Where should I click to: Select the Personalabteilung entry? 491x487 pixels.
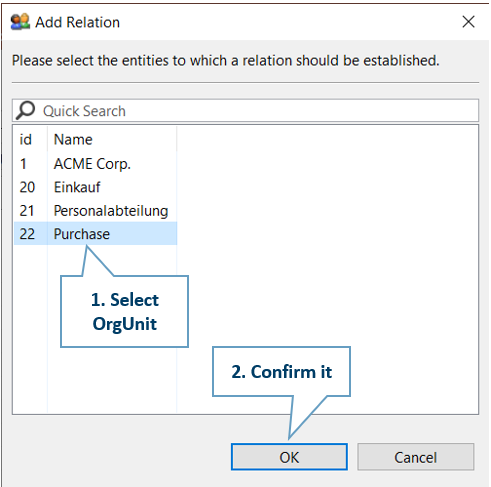point(111,211)
